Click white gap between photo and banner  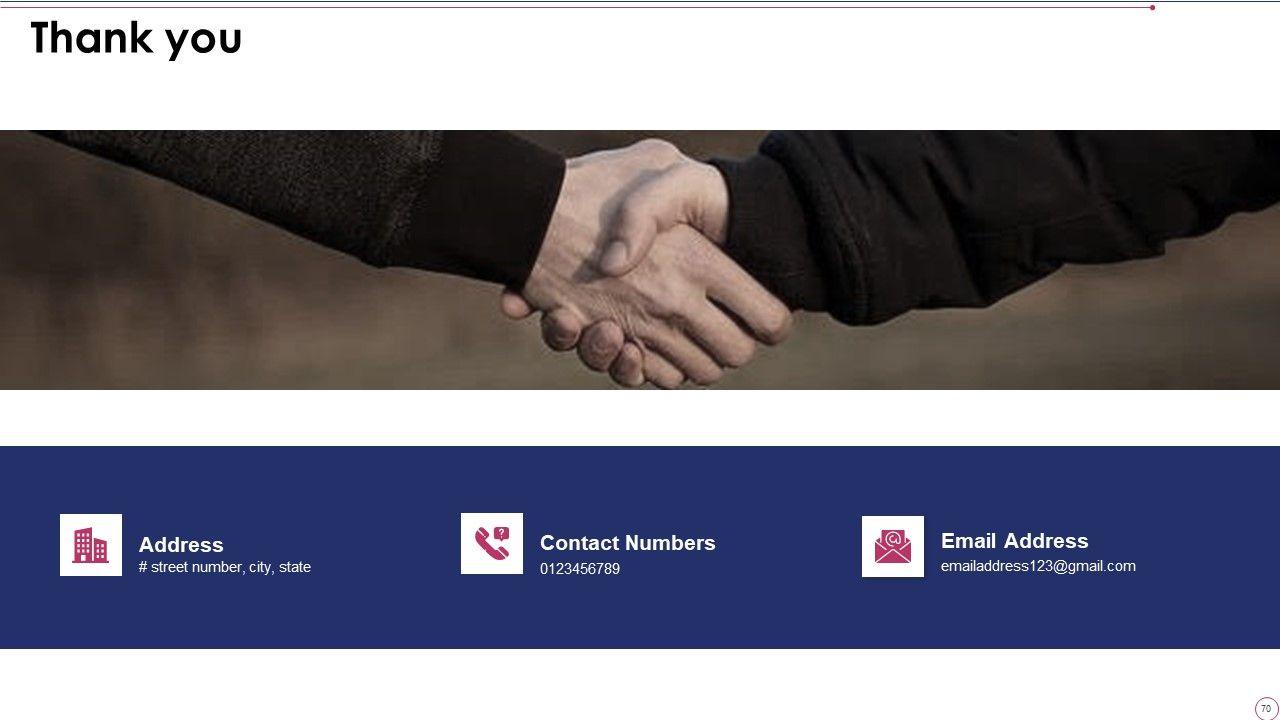click(x=640, y=418)
